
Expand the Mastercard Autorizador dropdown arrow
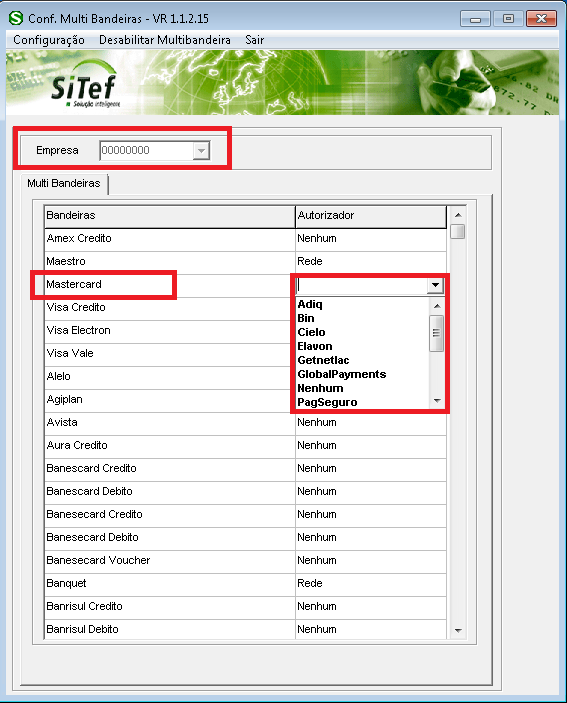tap(435, 285)
